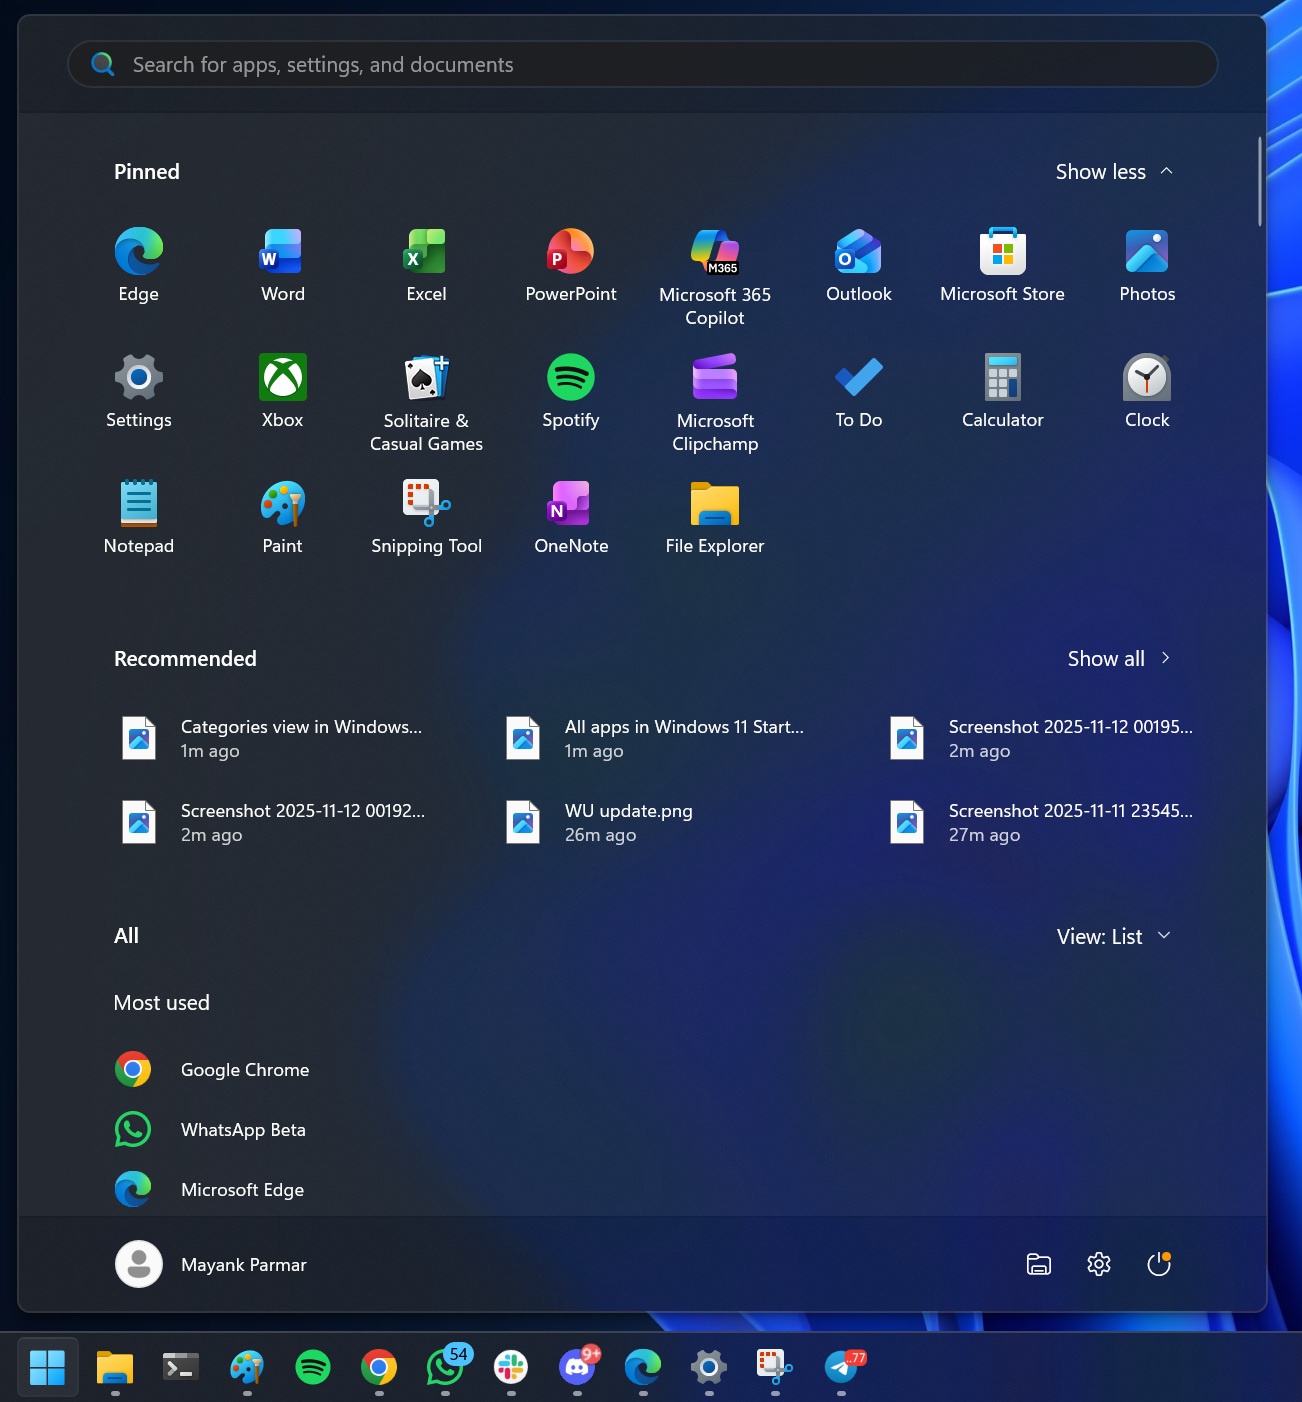Click the search input field
This screenshot has width=1302, height=1402.
[x=642, y=63]
